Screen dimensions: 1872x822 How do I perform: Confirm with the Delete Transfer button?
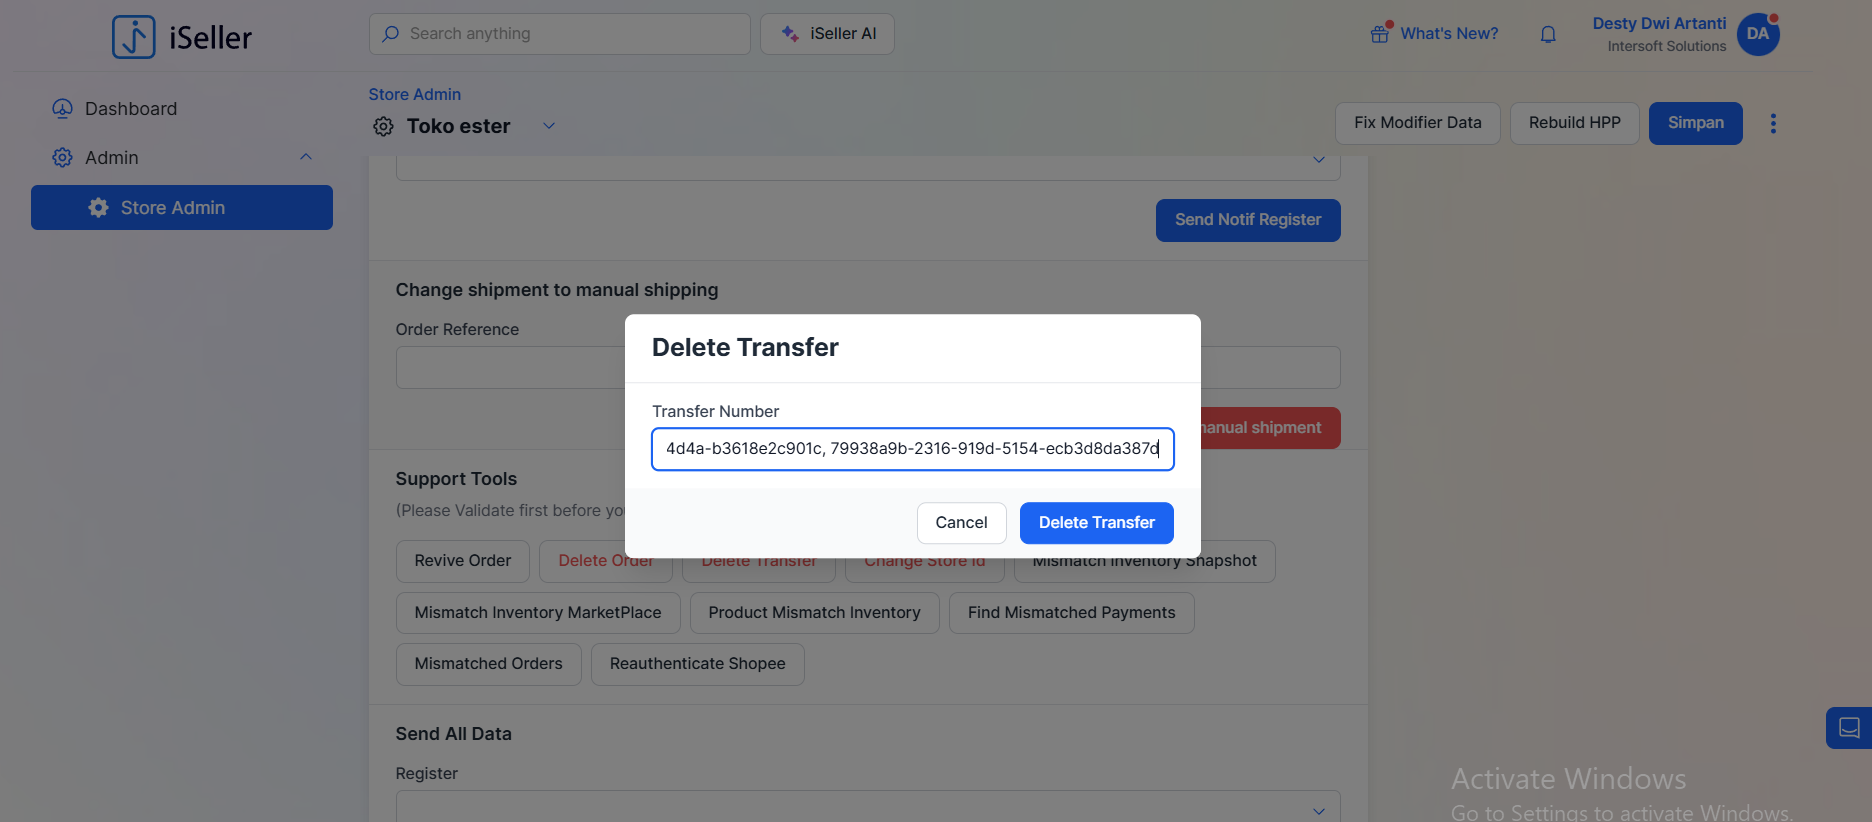tap(1096, 523)
